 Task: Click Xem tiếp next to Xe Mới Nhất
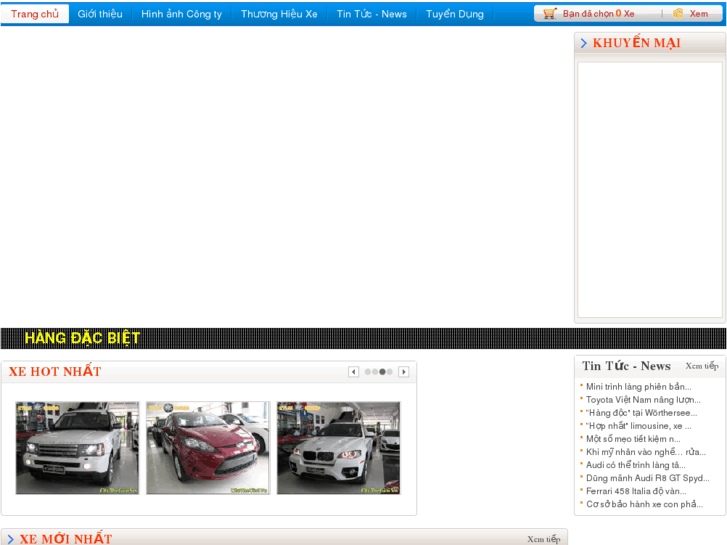pyautogui.click(x=544, y=539)
